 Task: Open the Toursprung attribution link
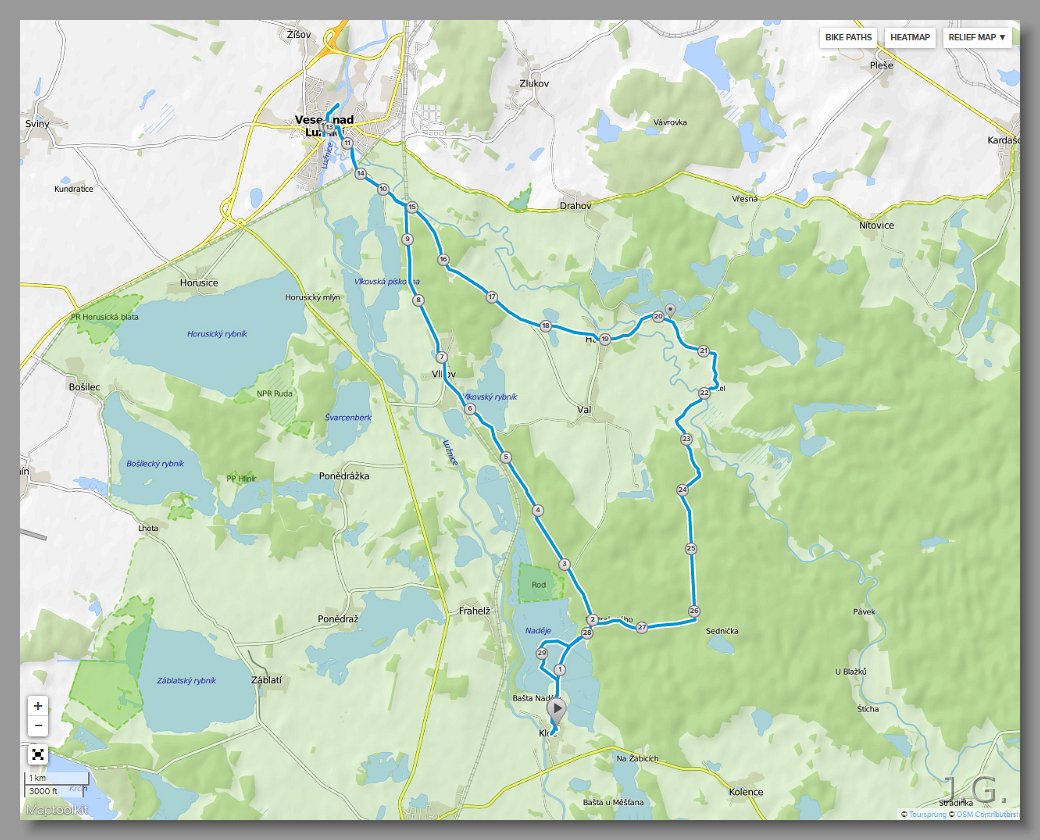tap(927, 814)
